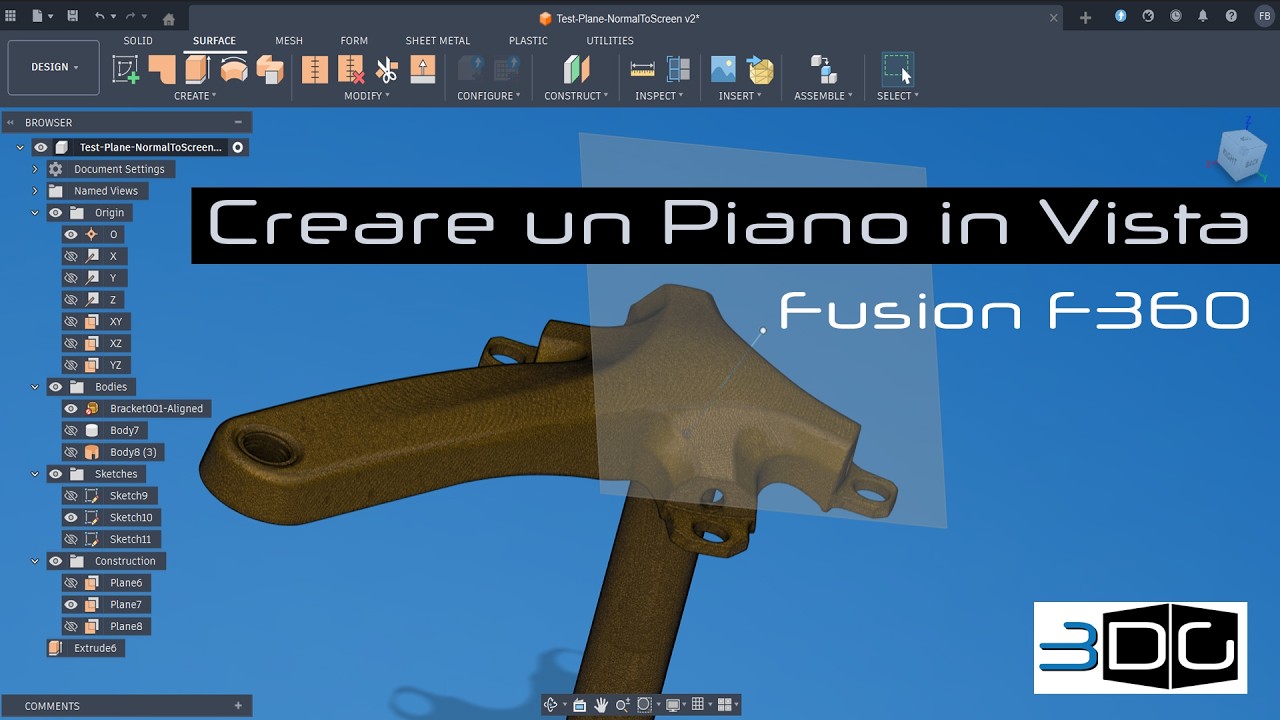This screenshot has width=1280, height=720.
Task: Collapse the Browser panel minus button
Action: (238, 122)
